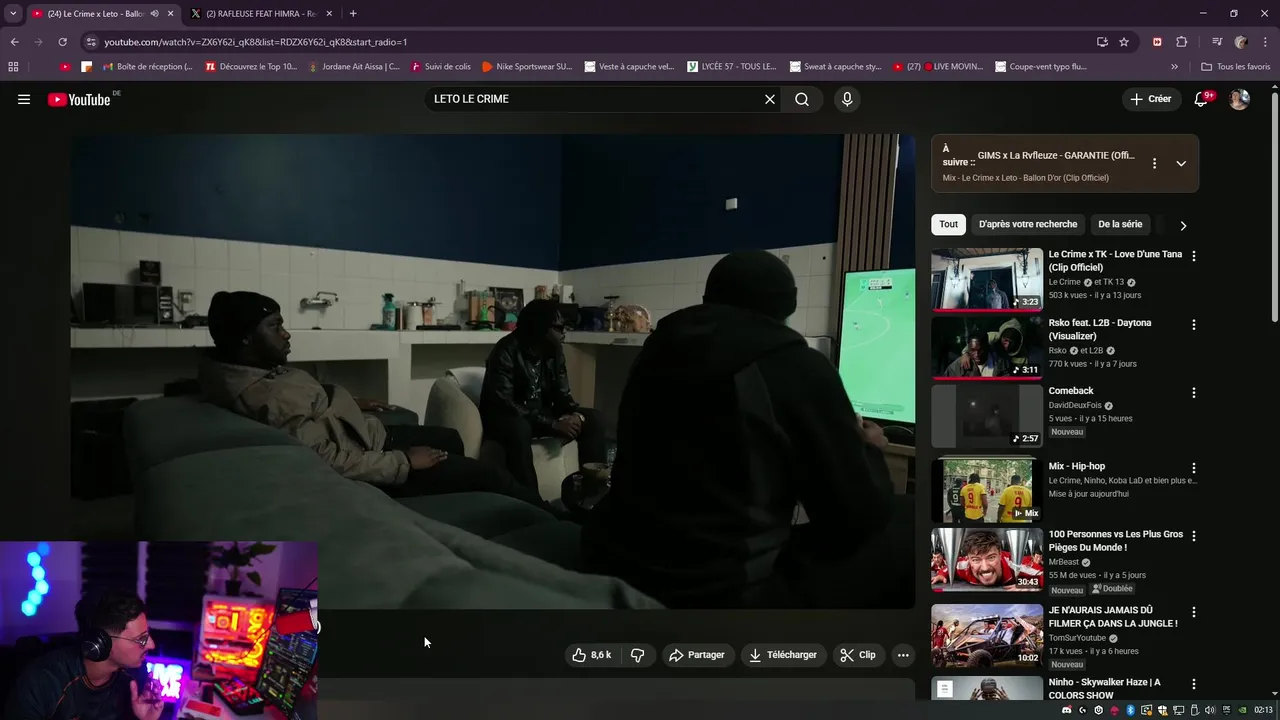
Task: Run search with the magnifier icon
Action: (x=802, y=99)
